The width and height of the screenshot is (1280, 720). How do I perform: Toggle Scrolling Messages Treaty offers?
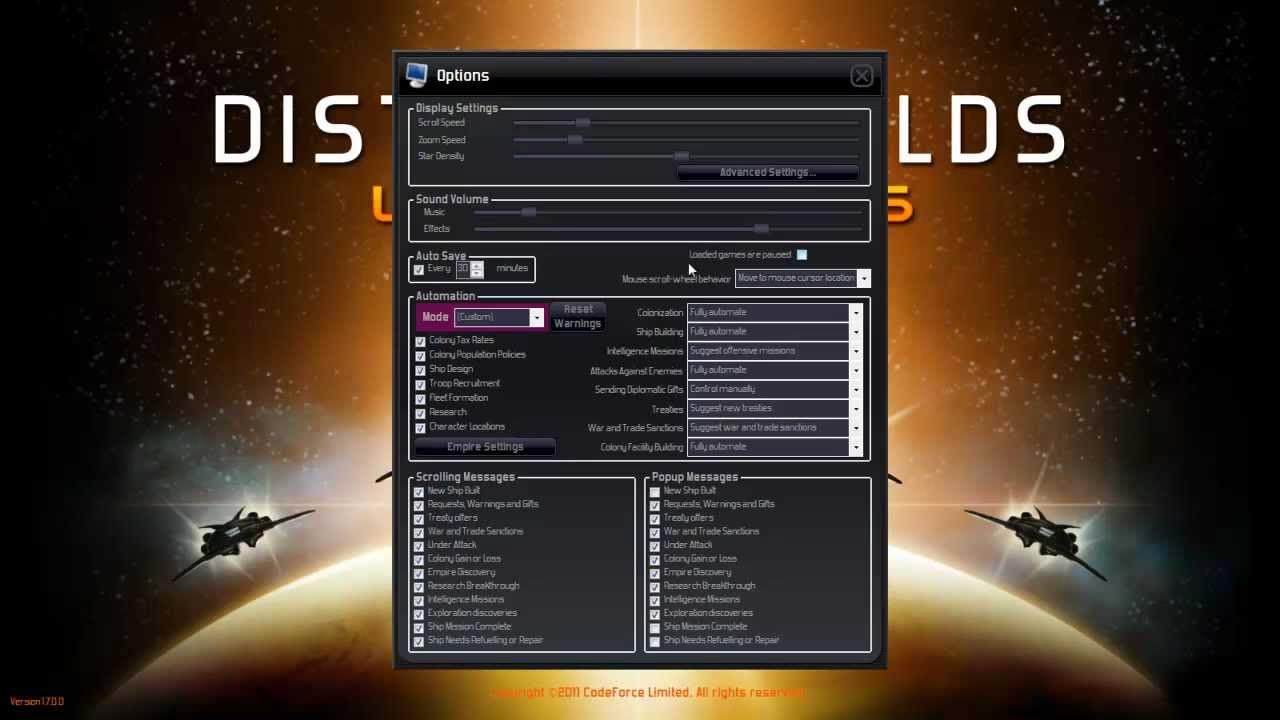419,519
